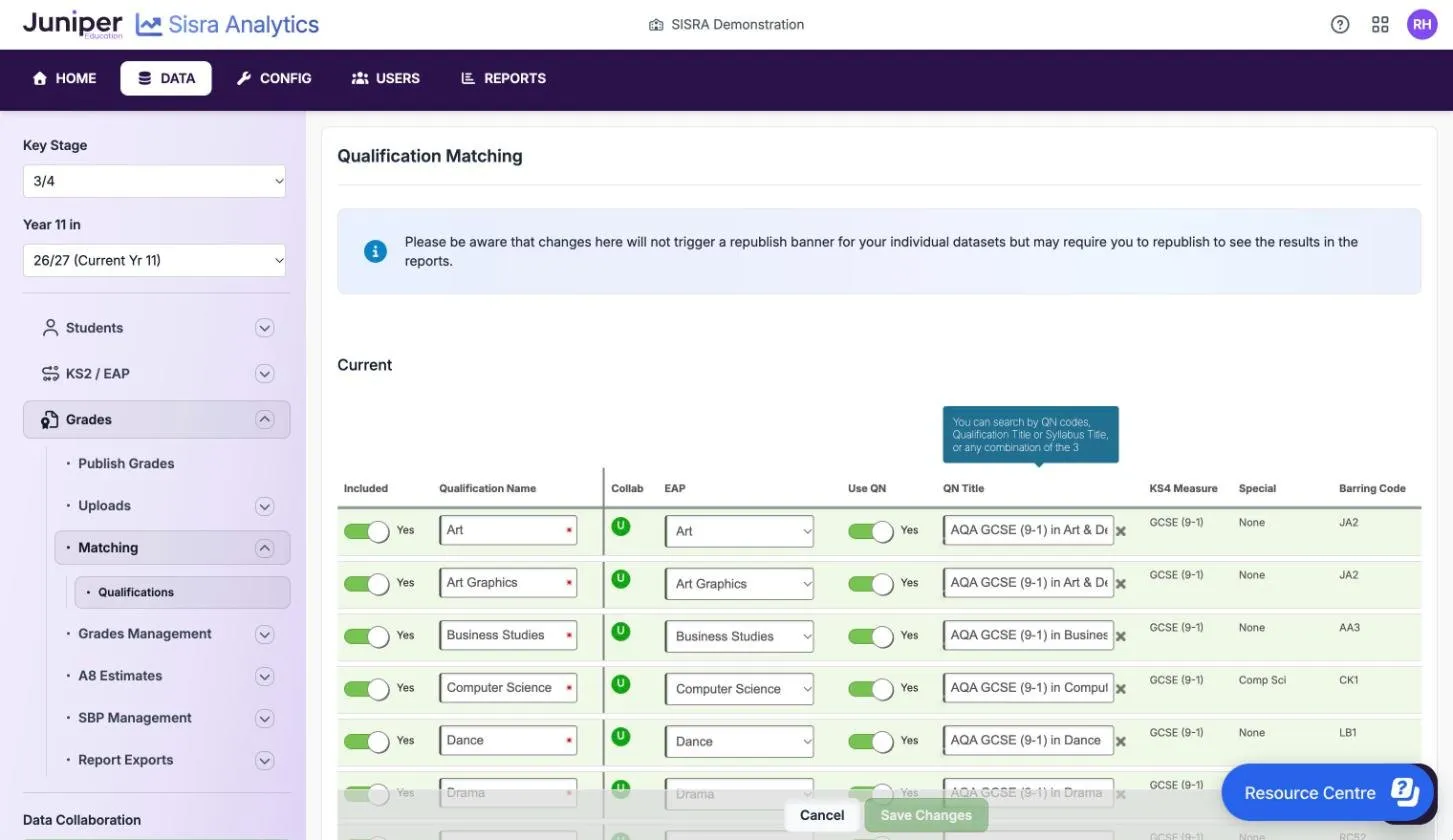Clear QN Title for the Art row

1121,531
